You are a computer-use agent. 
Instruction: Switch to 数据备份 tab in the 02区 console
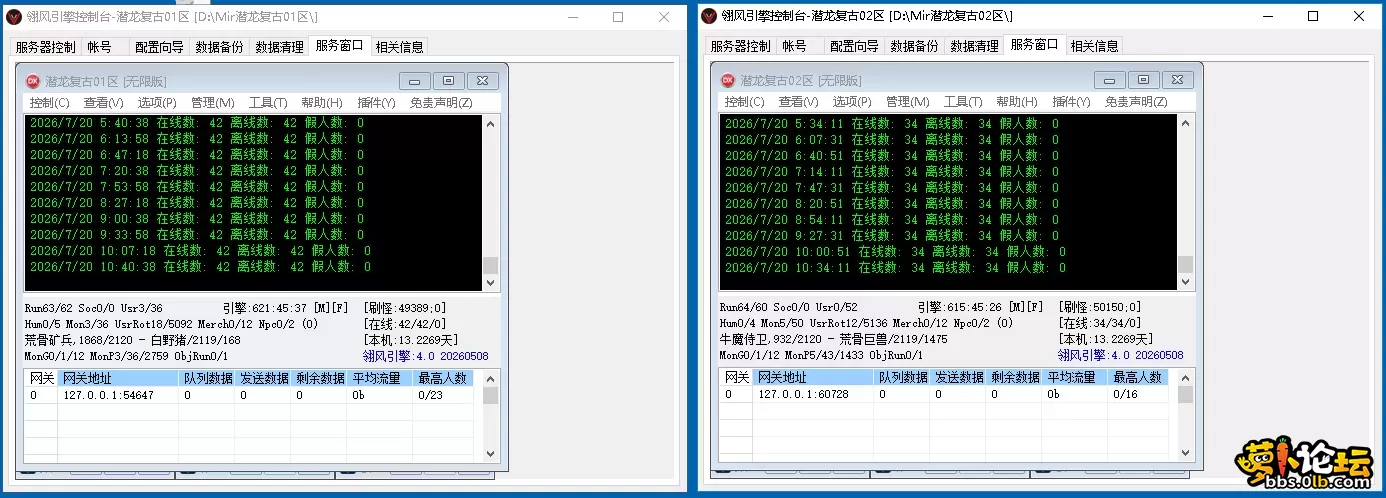click(x=915, y=46)
